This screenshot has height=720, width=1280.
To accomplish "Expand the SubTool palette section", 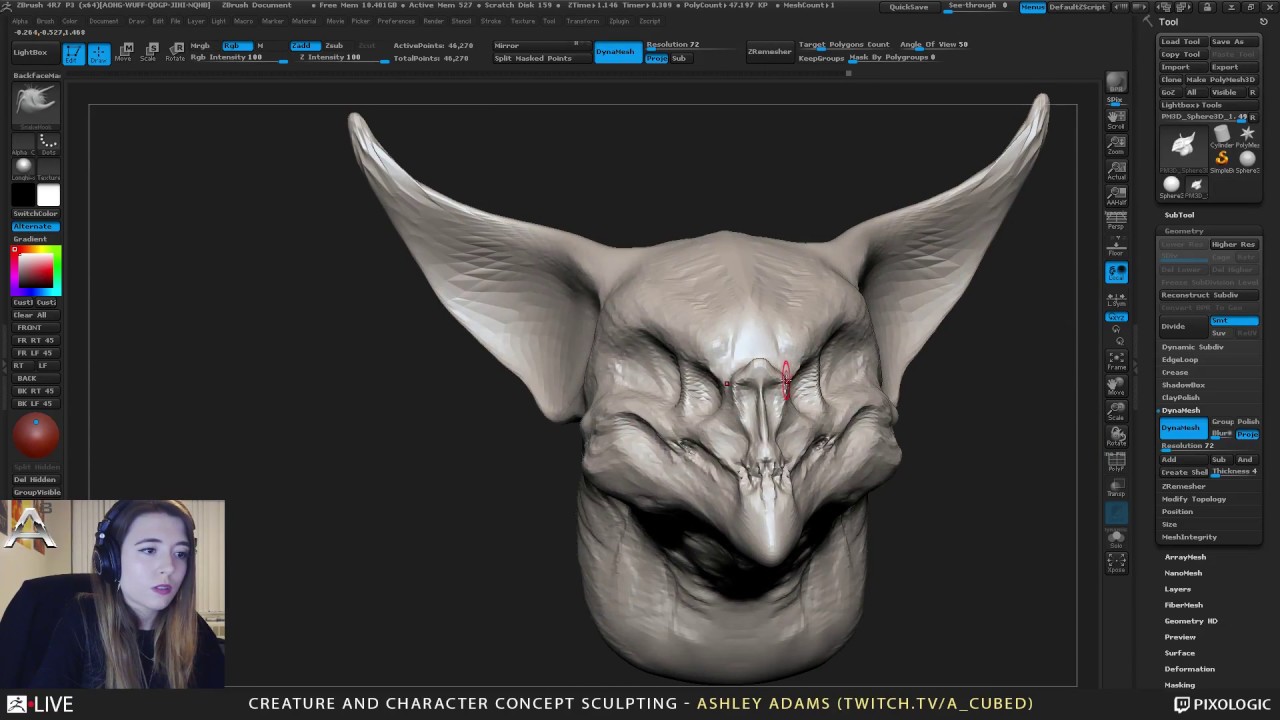I will 1179,215.
